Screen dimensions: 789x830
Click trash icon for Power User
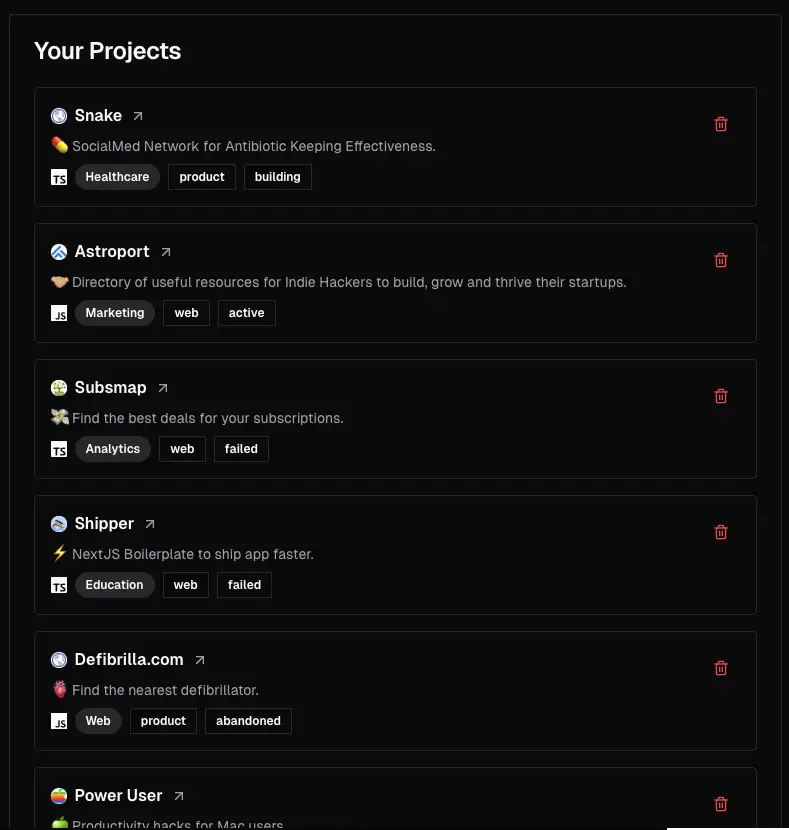[721, 804]
